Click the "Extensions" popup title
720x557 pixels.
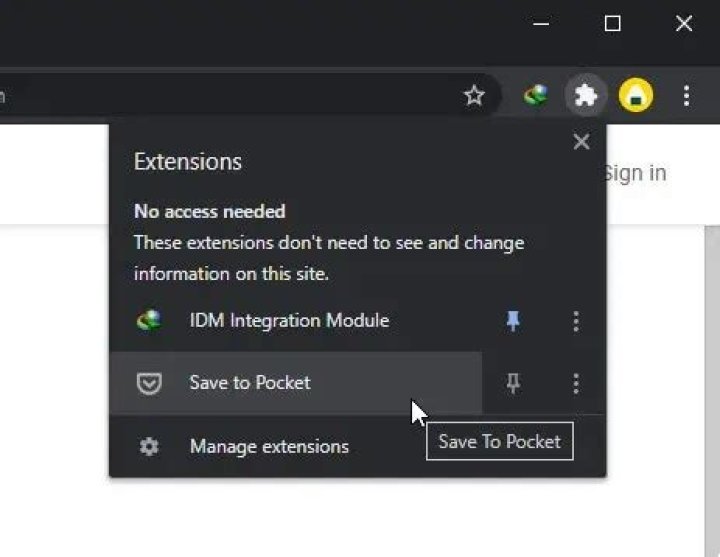click(x=188, y=162)
